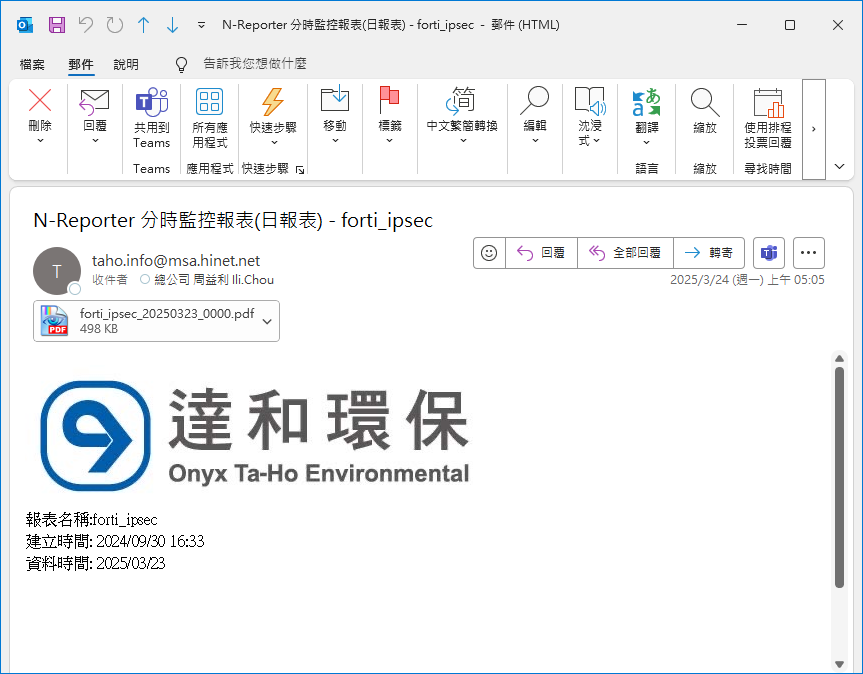Image resolution: width=863 pixels, height=674 pixels.
Task: Click the Teams icon in message header
Action: (x=769, y=253)
